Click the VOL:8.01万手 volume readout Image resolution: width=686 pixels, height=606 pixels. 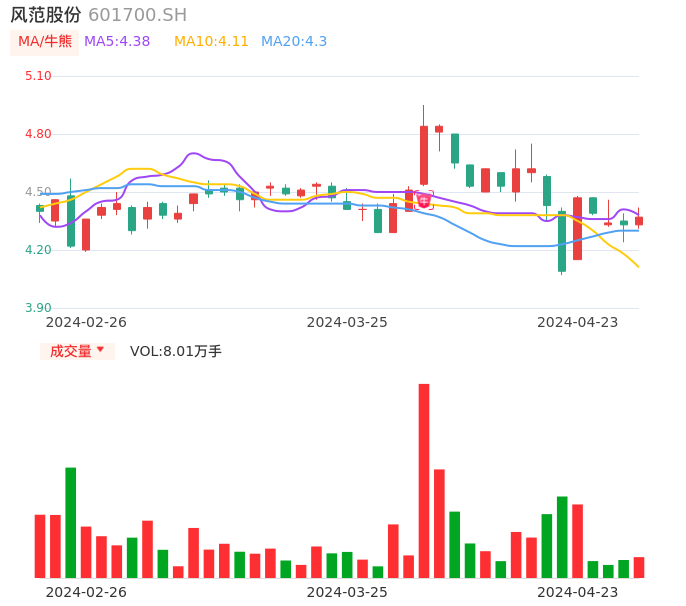[176, 351]
